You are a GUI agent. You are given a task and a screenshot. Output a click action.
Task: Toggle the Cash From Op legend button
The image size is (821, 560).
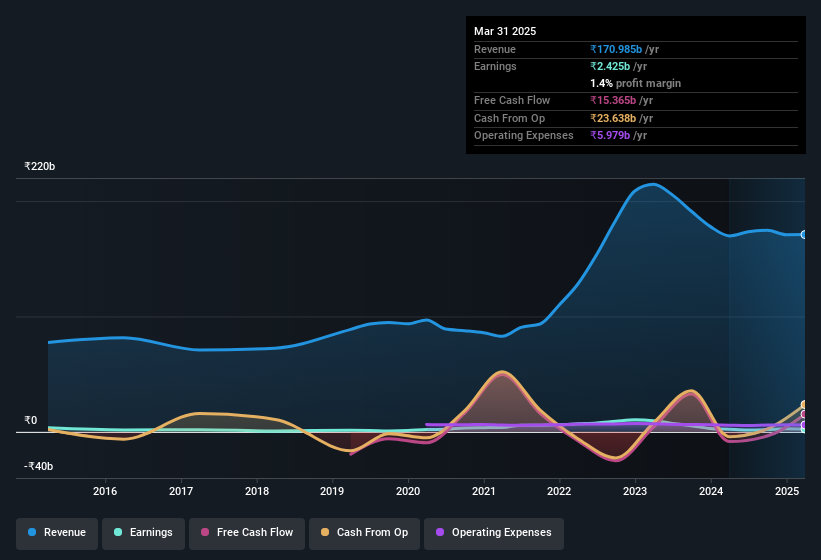tap(364, 533)
